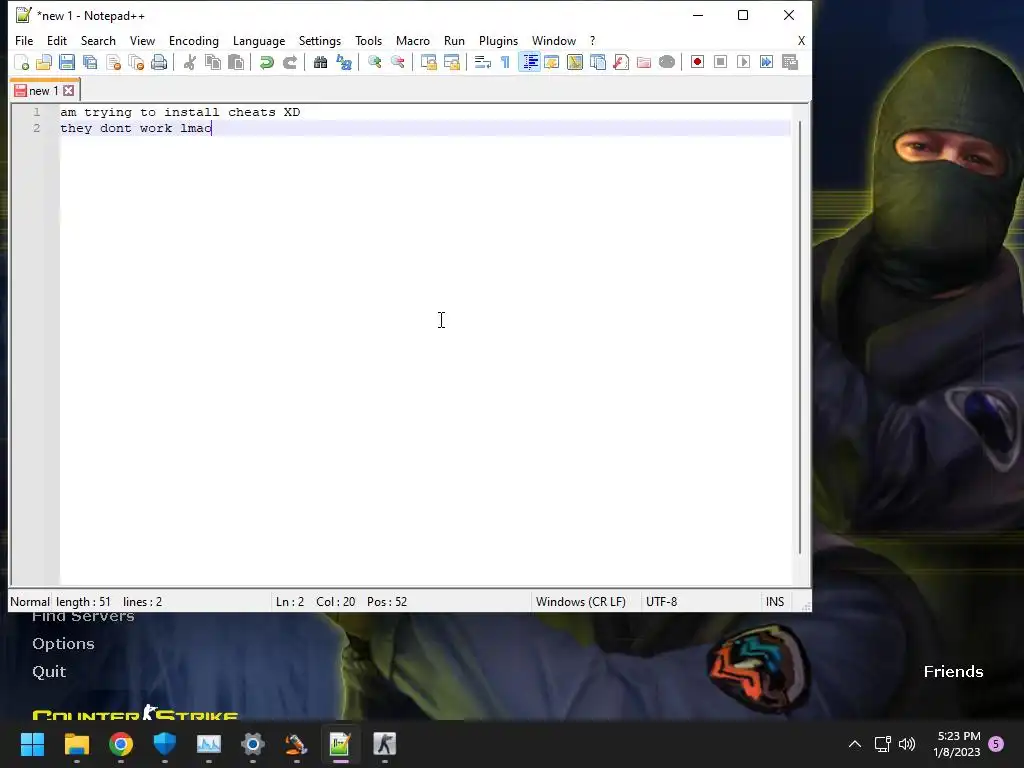Open the Macro menu
This screenshot has height=768, width=1024.
tap(413, 40)
